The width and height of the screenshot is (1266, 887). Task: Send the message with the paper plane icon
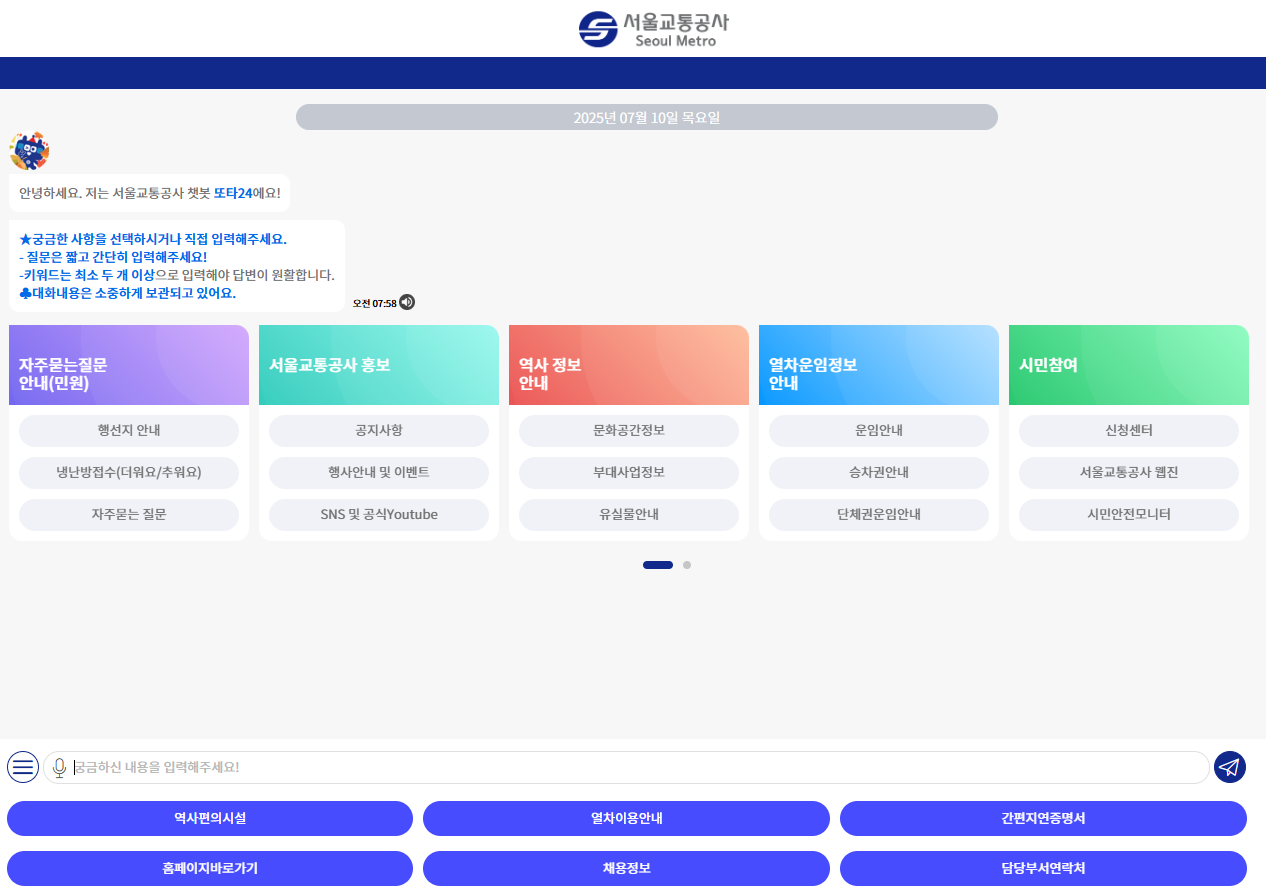(x=1230, y=767)
